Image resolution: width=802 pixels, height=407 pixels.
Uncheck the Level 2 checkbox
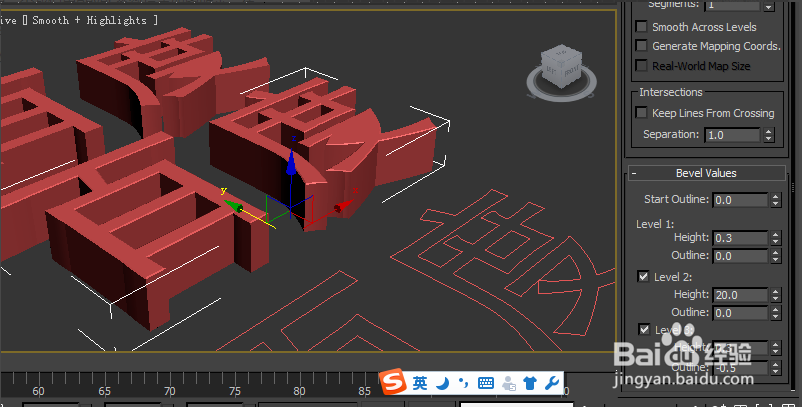tap(643, 277)
